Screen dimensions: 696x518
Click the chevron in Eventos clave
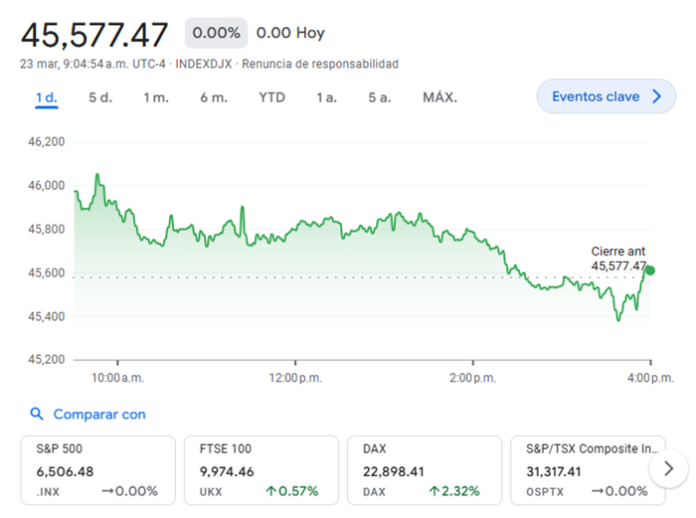point(657,97)
